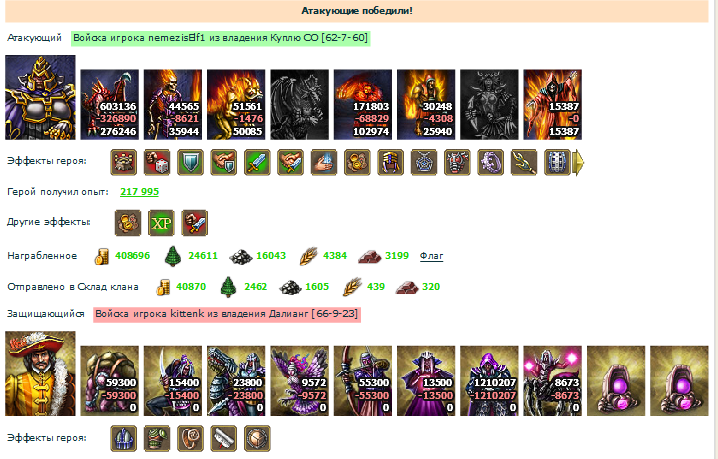Click the green XP effect icon

click(161, 223)
